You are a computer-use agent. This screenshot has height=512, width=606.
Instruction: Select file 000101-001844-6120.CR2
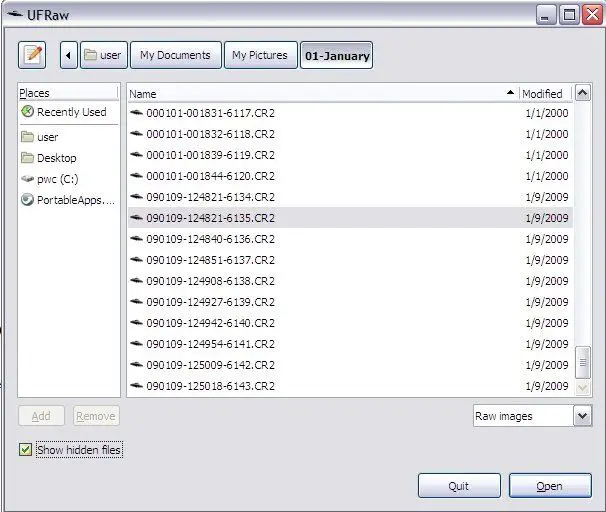coord(350,176)
